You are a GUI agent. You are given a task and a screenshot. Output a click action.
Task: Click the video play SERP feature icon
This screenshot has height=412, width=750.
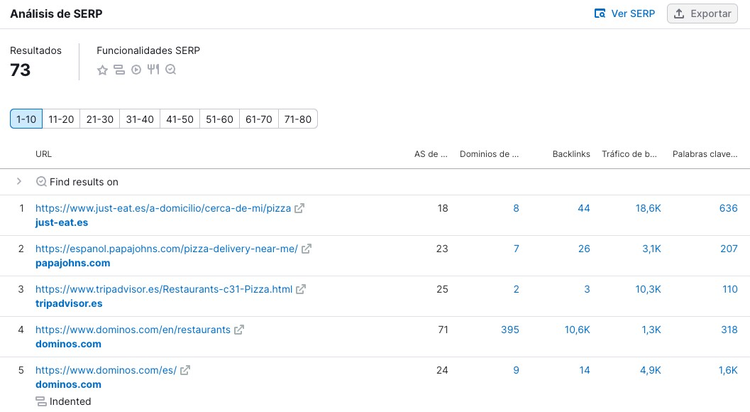[136, 70]
